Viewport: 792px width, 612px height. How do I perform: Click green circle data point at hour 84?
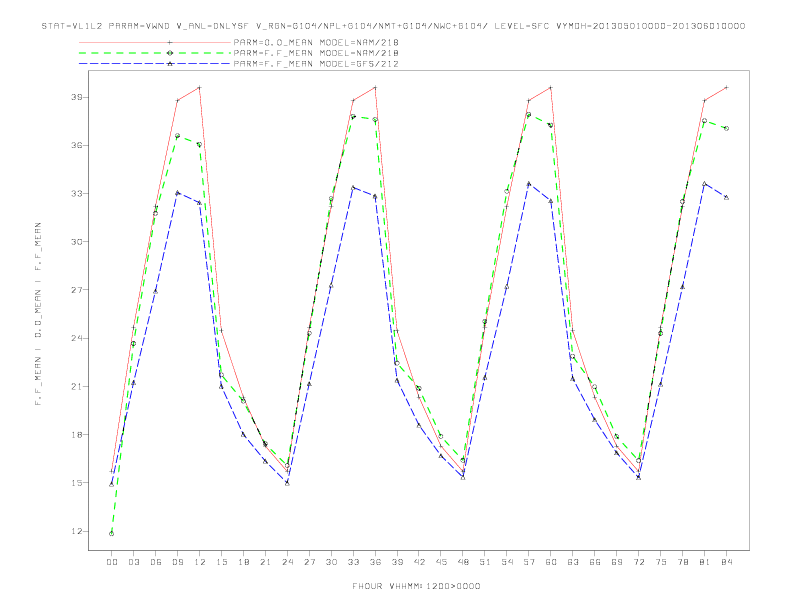[x=727, y=129]
